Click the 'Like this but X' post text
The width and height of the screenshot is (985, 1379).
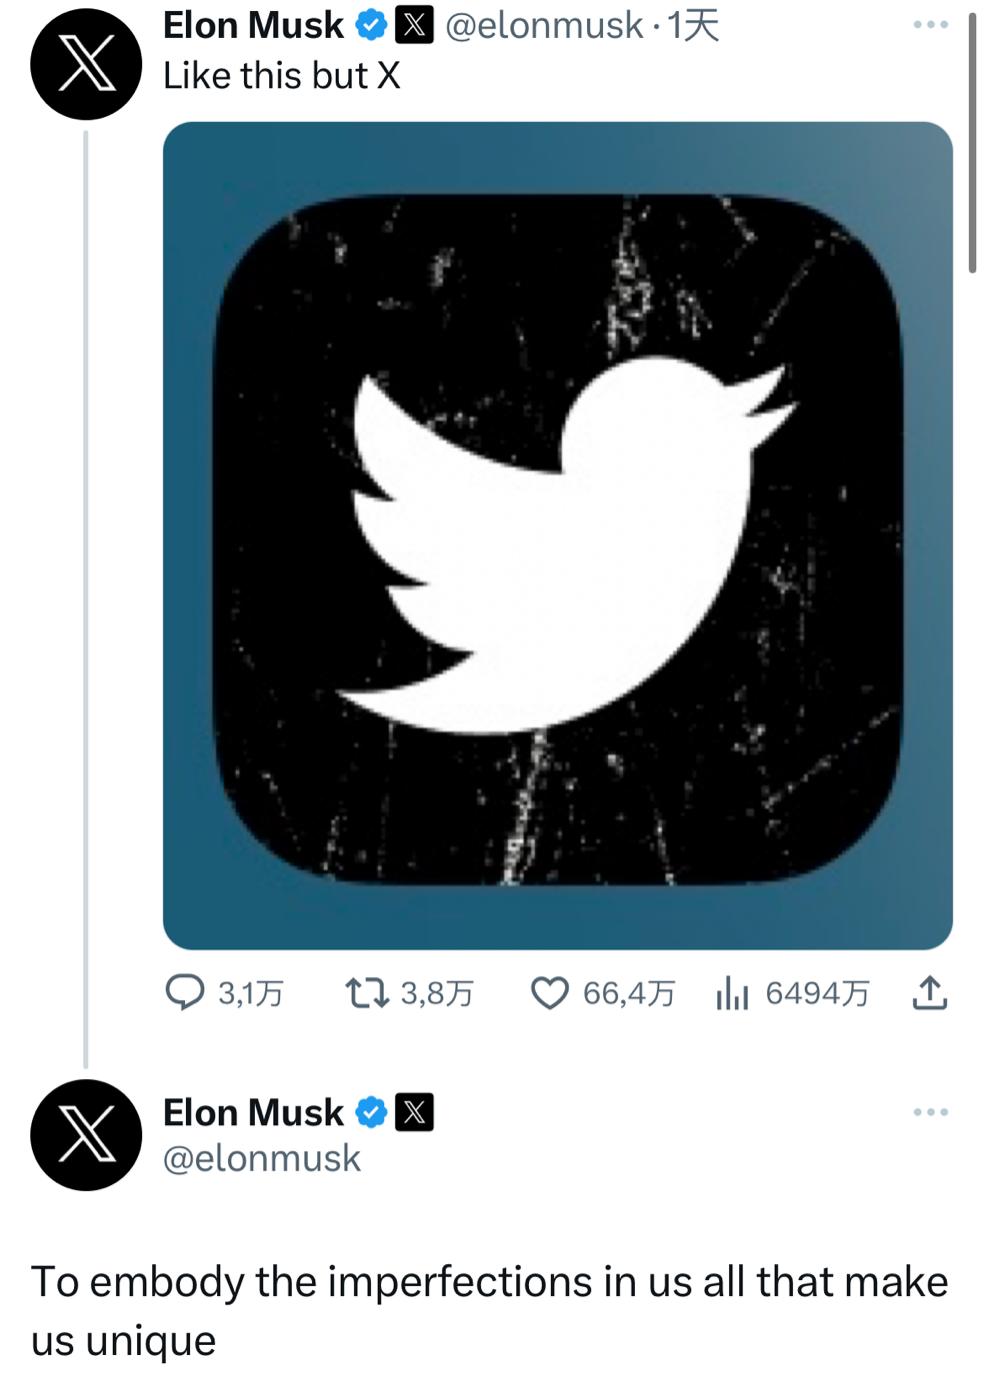[x=282, y=76]
